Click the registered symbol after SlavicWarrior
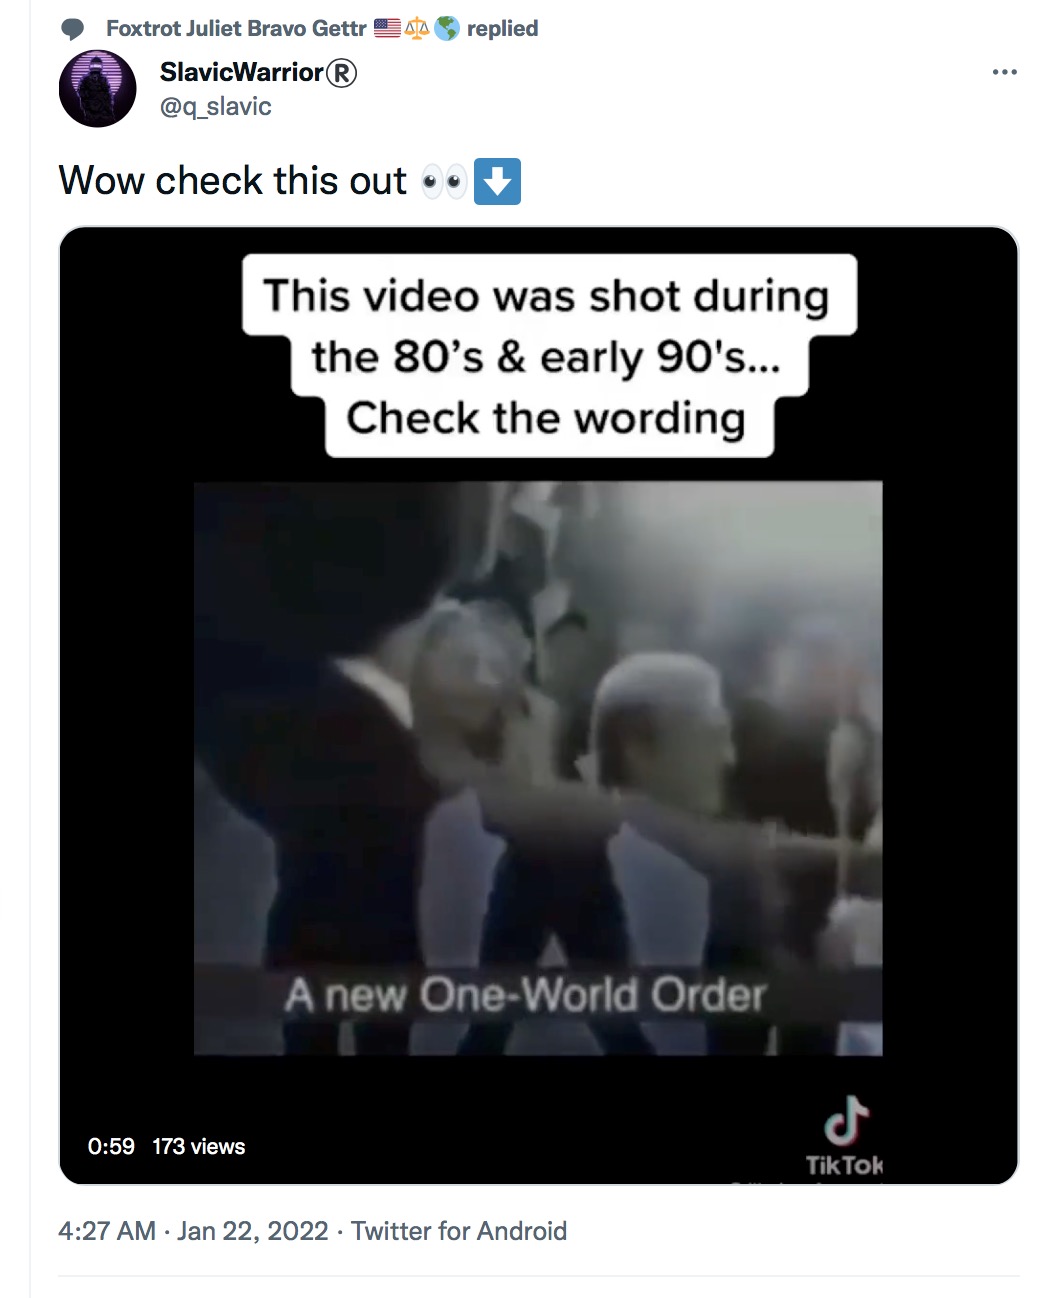 (342, 72)
